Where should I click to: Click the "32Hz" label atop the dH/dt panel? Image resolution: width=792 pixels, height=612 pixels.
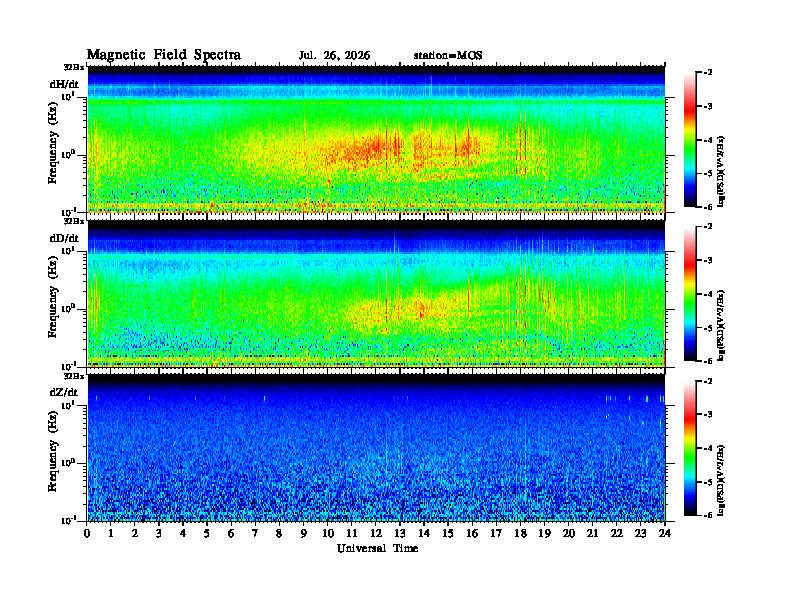pyautogui.click(x=74, y=67)
